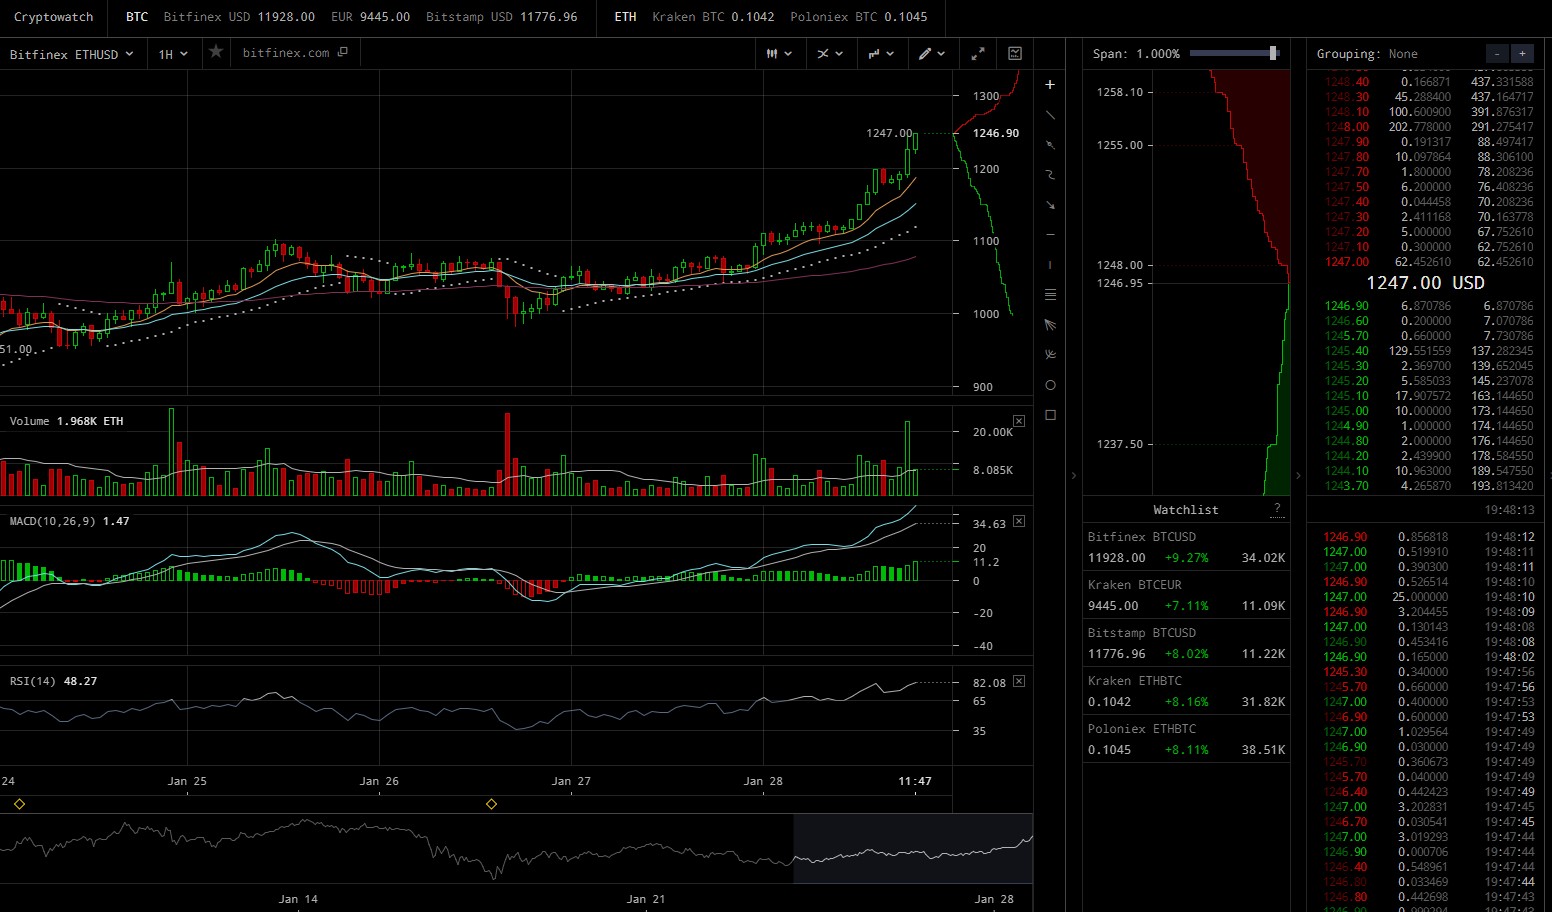Image resolution: width=1552 pixels, height=912 pixels.
Task: Close the MACD indicator panel
Action: (1018, 521)
